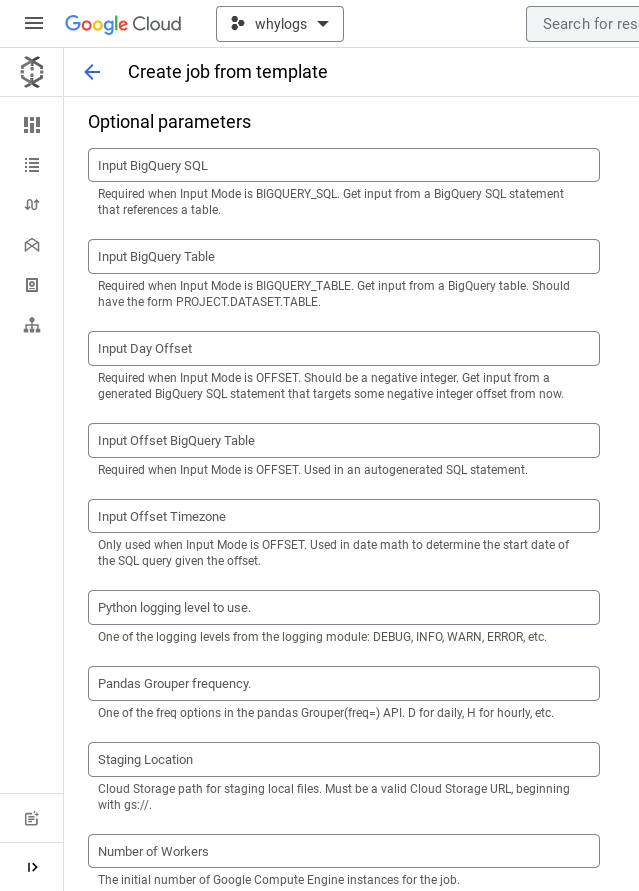
Task: Expand the whylogs project selector dropdown
Action: (x=280, y=24)
